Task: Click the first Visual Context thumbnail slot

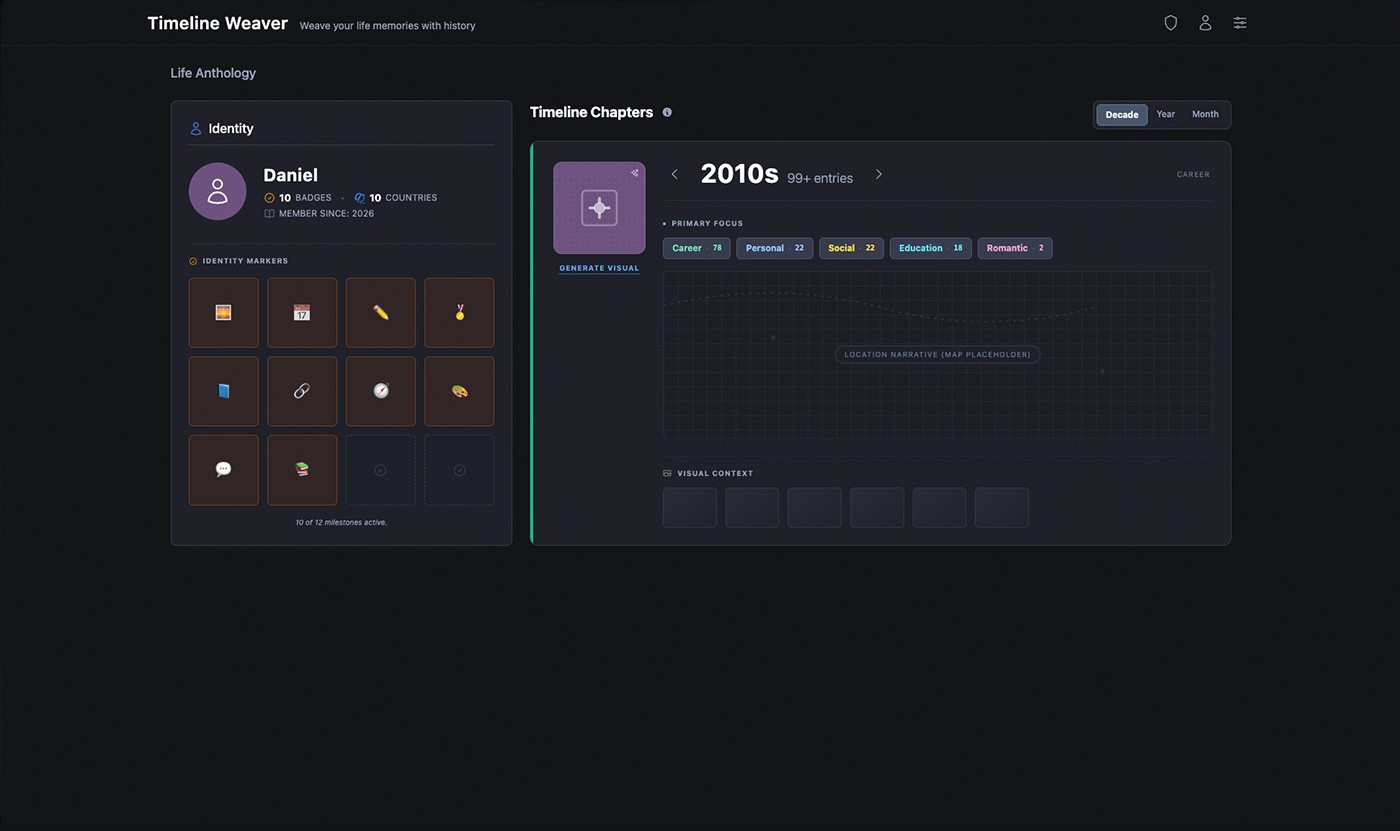Action: click(690, 508)
